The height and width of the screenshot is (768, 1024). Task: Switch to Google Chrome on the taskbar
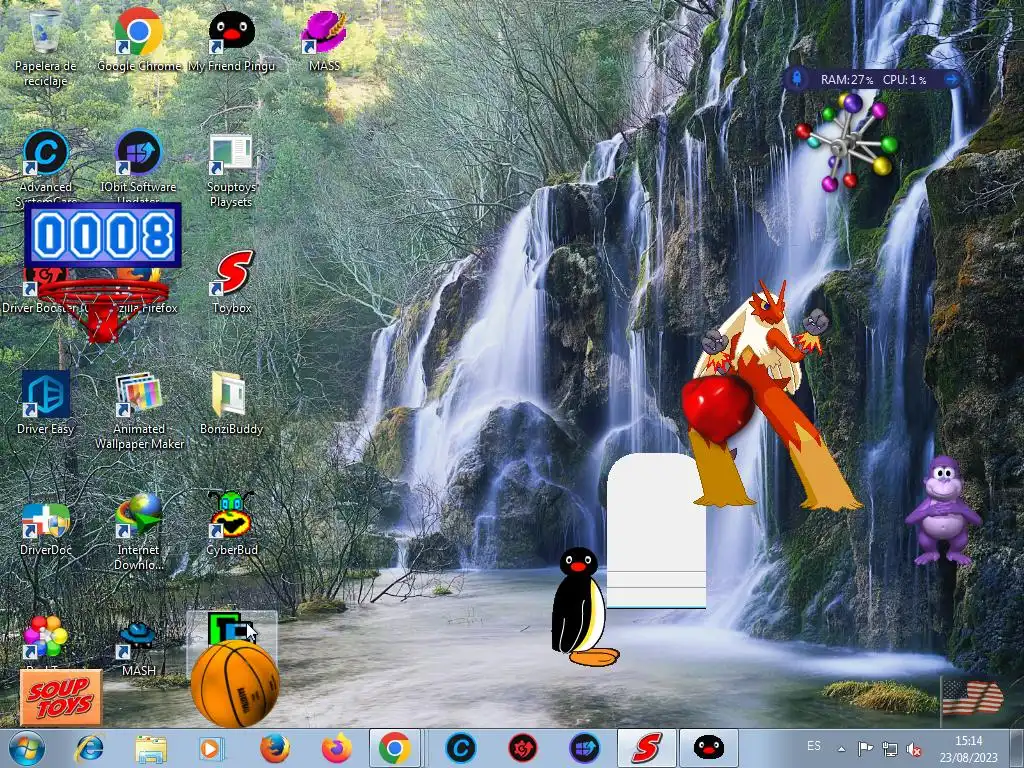coord(394,748)
